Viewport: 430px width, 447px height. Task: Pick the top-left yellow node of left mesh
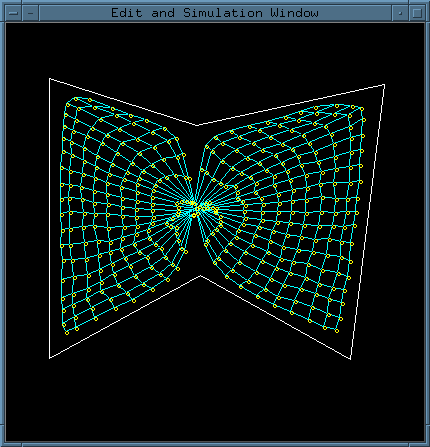pos(76,99)
